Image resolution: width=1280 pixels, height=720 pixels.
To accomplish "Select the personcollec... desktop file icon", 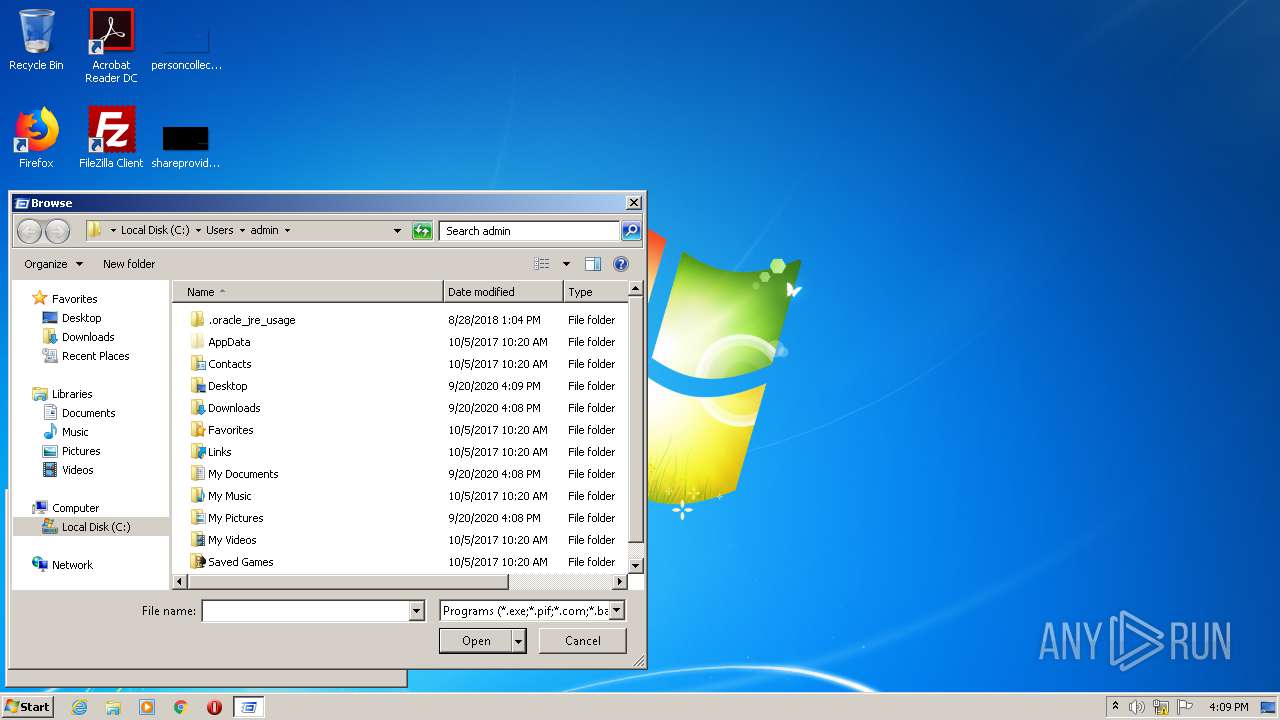I will 186,46.
